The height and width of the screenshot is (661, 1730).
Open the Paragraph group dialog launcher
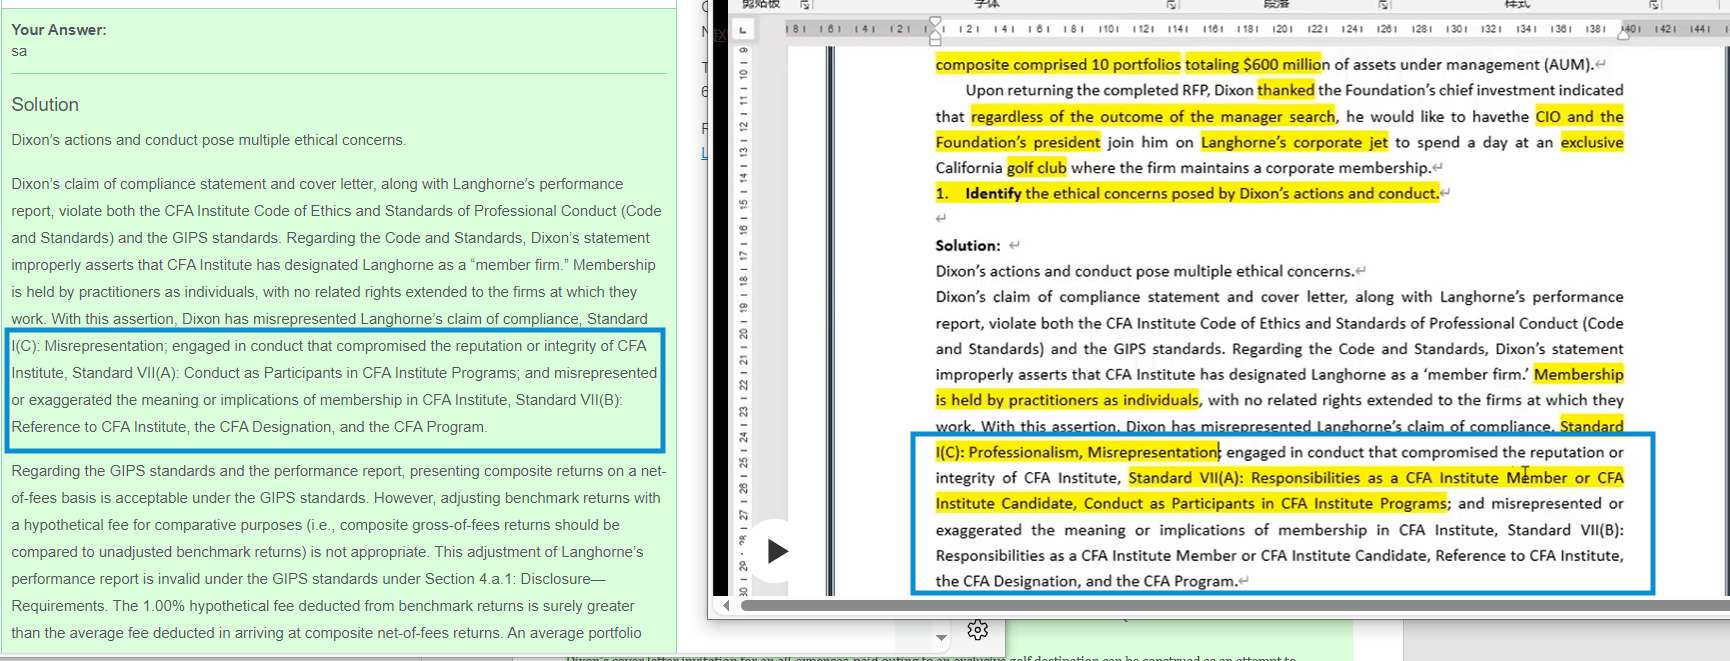[1384, 5]
